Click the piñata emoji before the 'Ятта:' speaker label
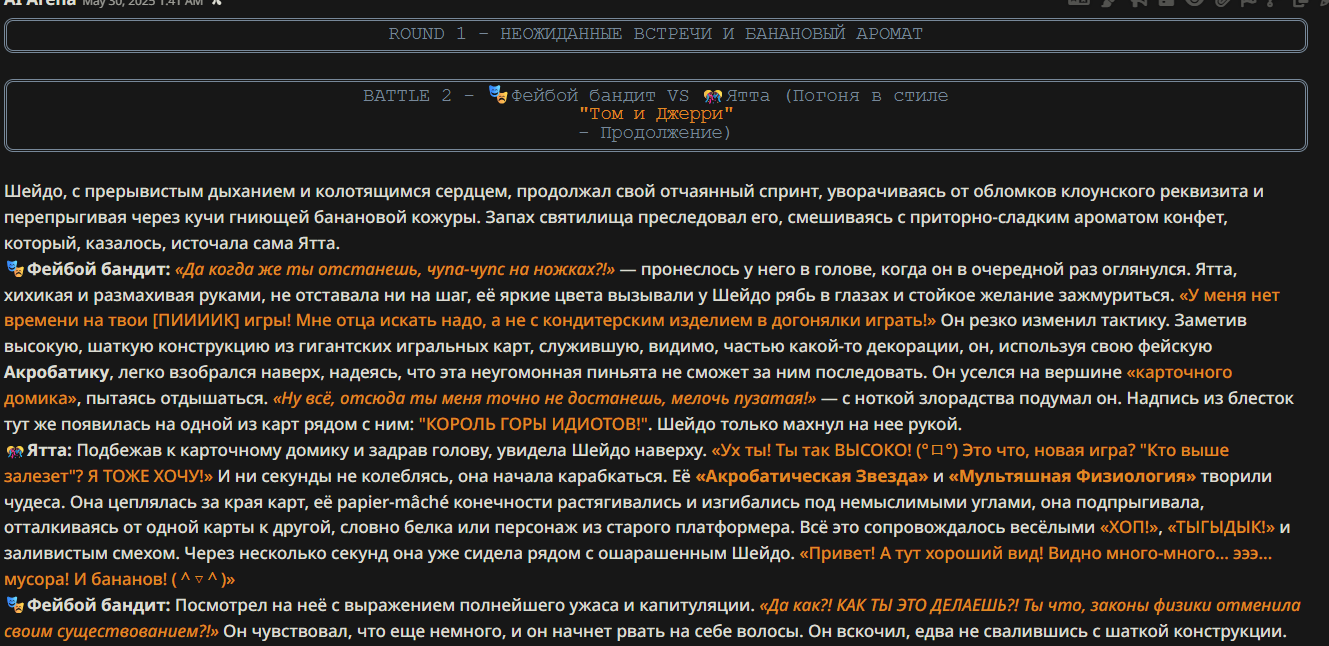The width and height of the screenshot is (1329, 646). coord(14,450)
